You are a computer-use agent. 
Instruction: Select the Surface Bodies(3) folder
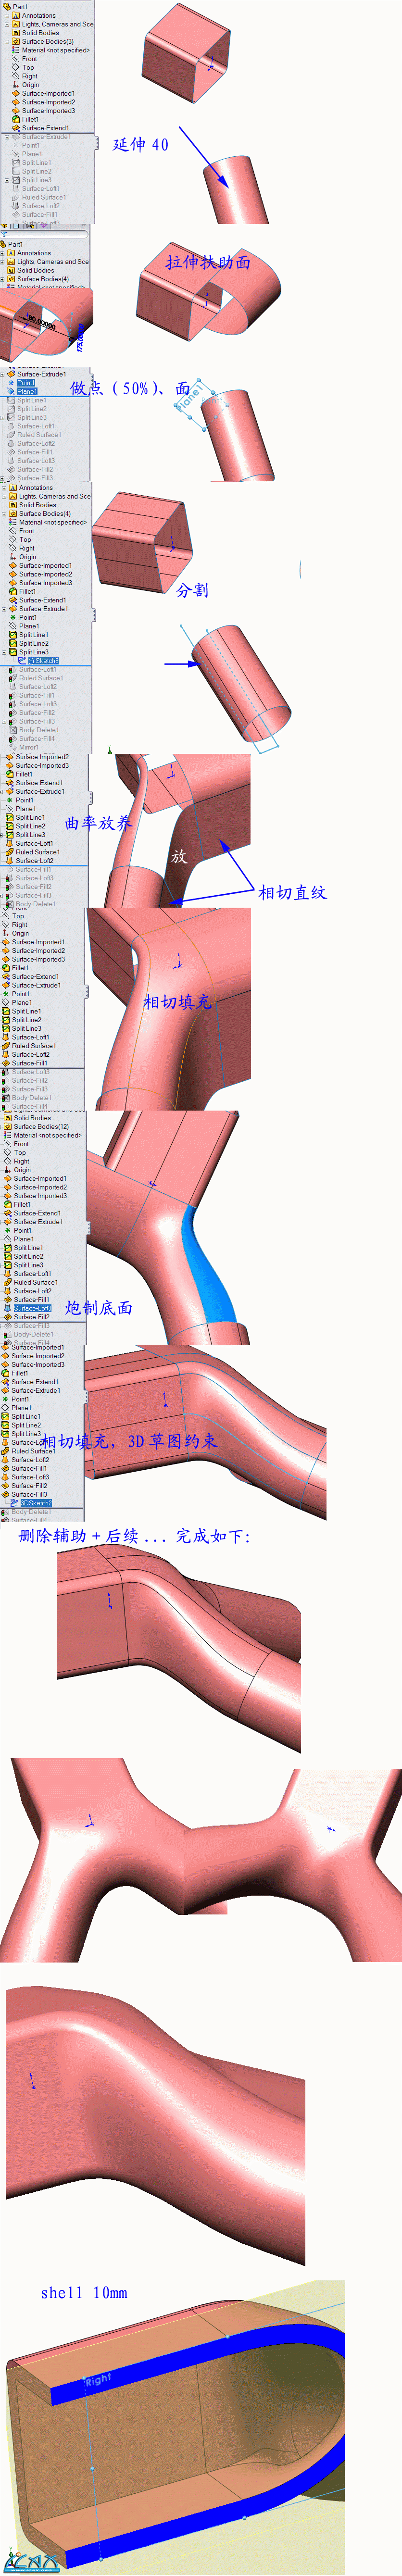[47, 41]
